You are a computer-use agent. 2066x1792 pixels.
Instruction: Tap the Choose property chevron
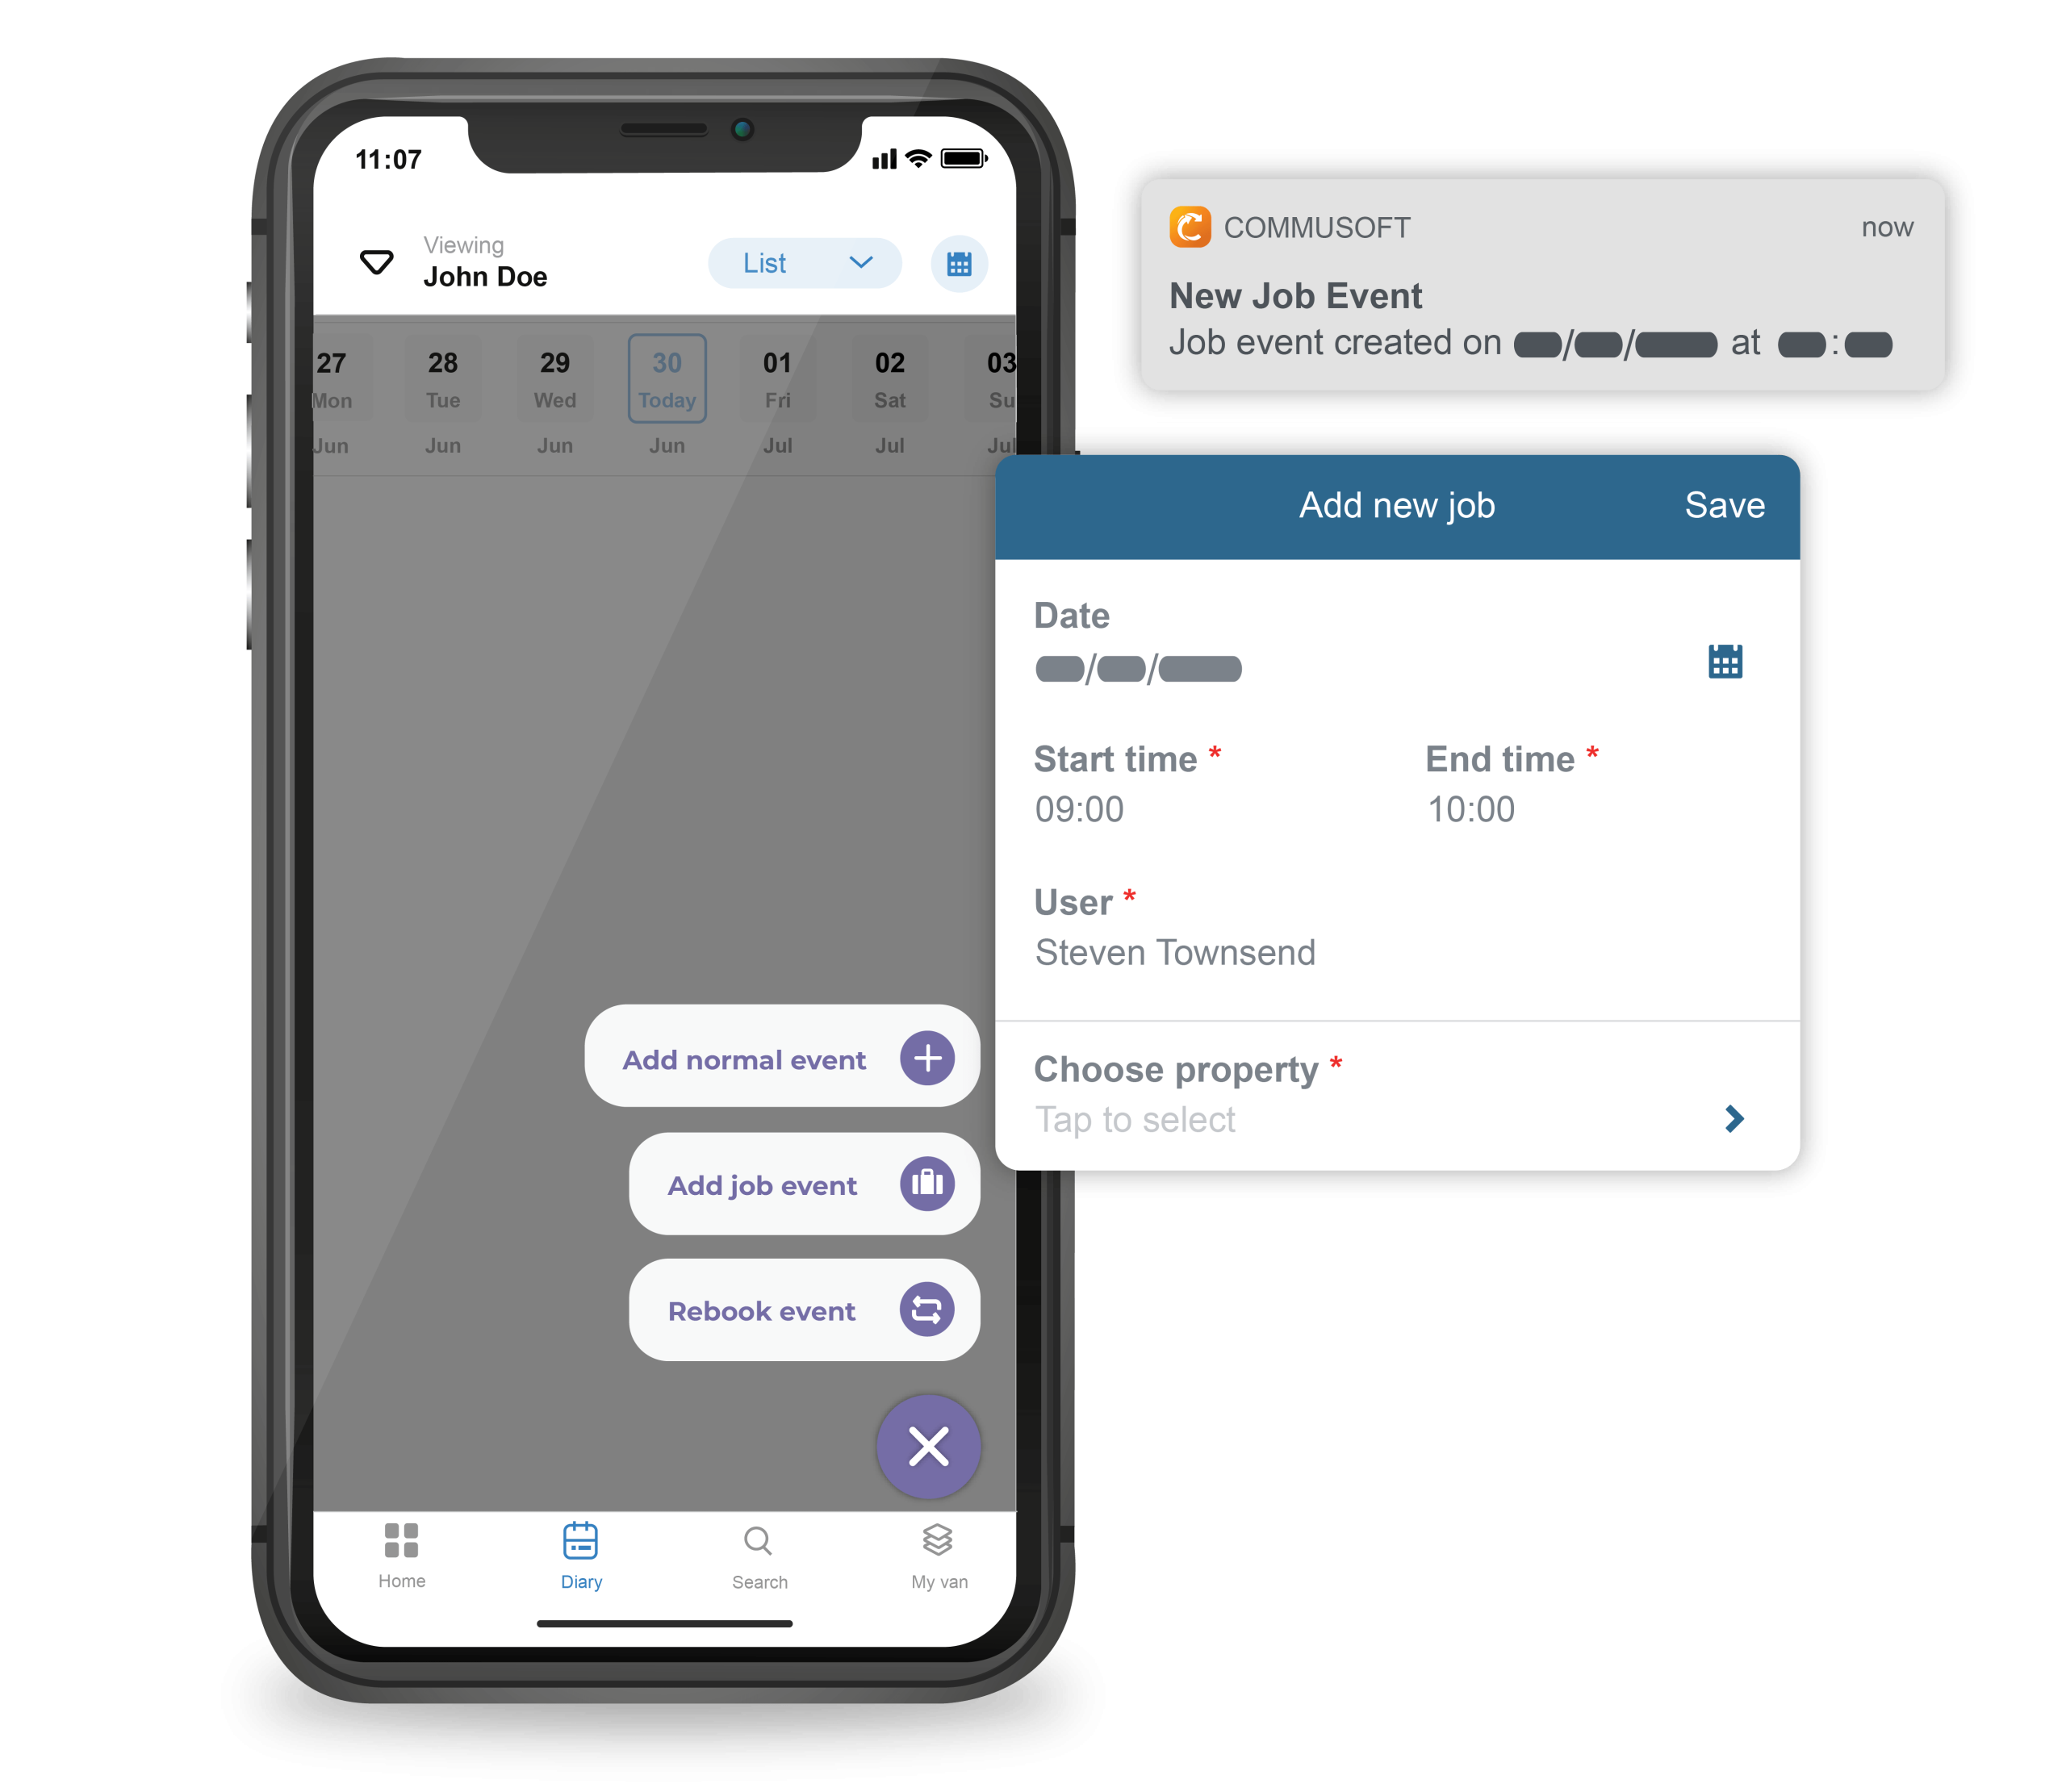coord(1734,1119)
